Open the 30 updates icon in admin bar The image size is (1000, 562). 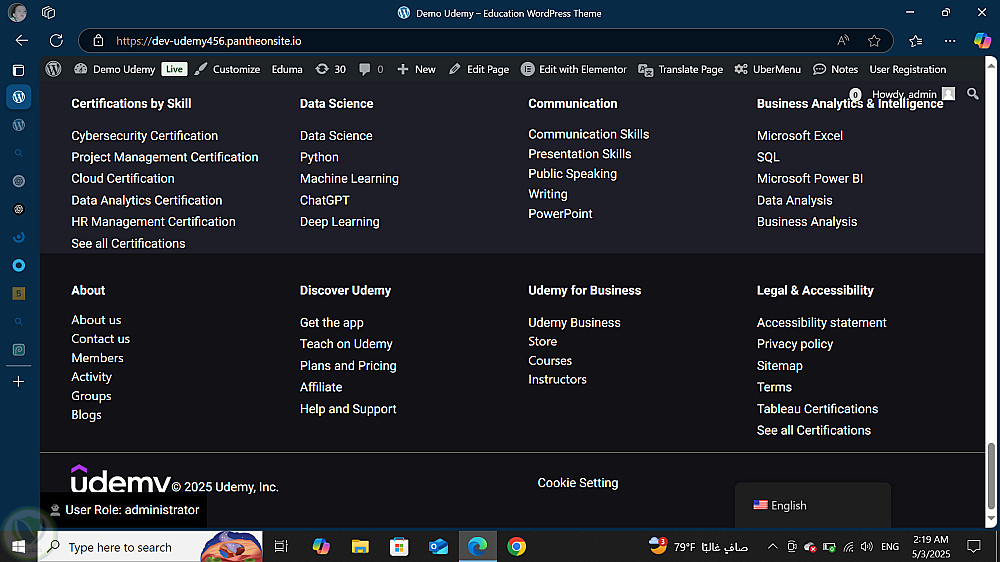click(x=330, y=69)
